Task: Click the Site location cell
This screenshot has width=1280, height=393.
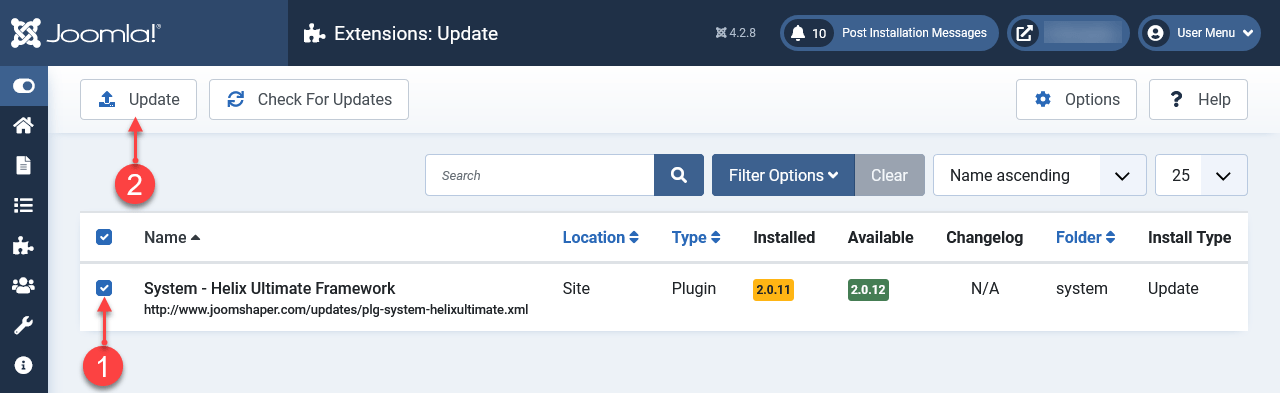Action: coord(576,289)
